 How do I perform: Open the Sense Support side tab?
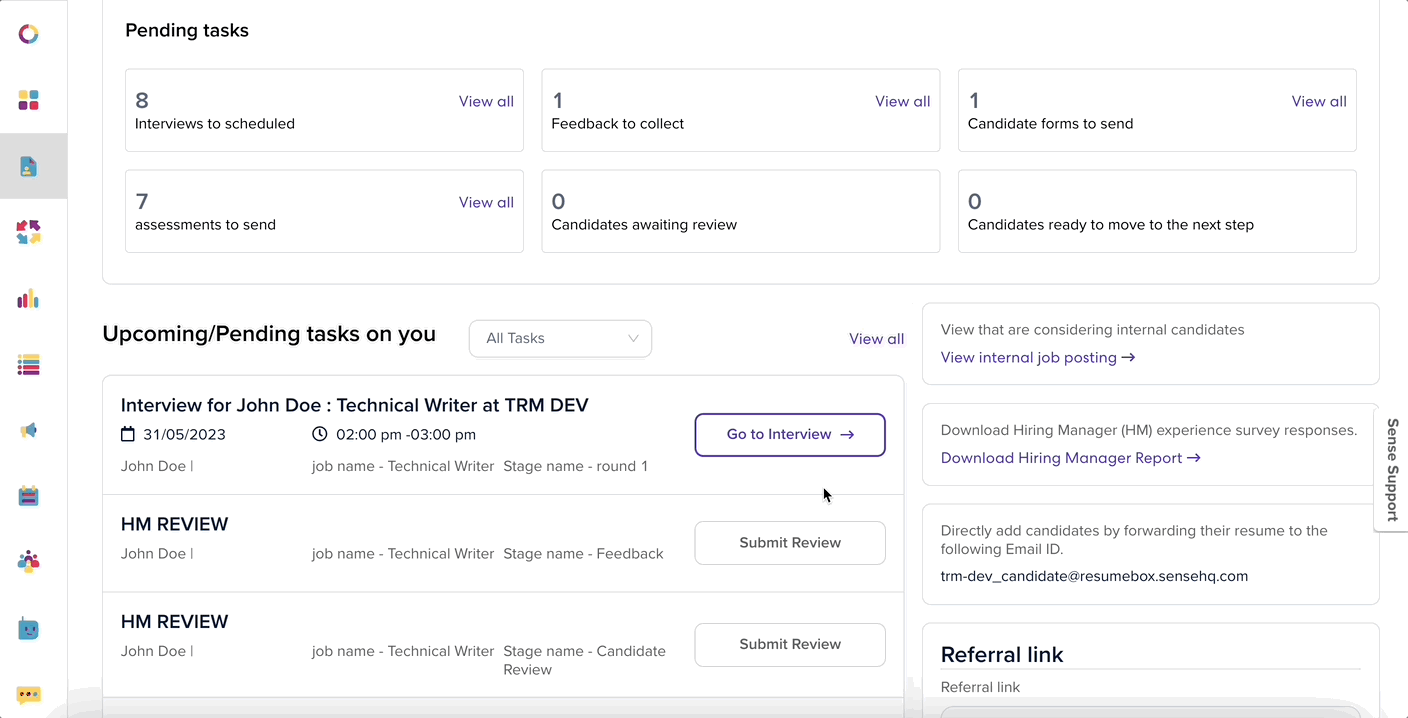(1391, 470)
